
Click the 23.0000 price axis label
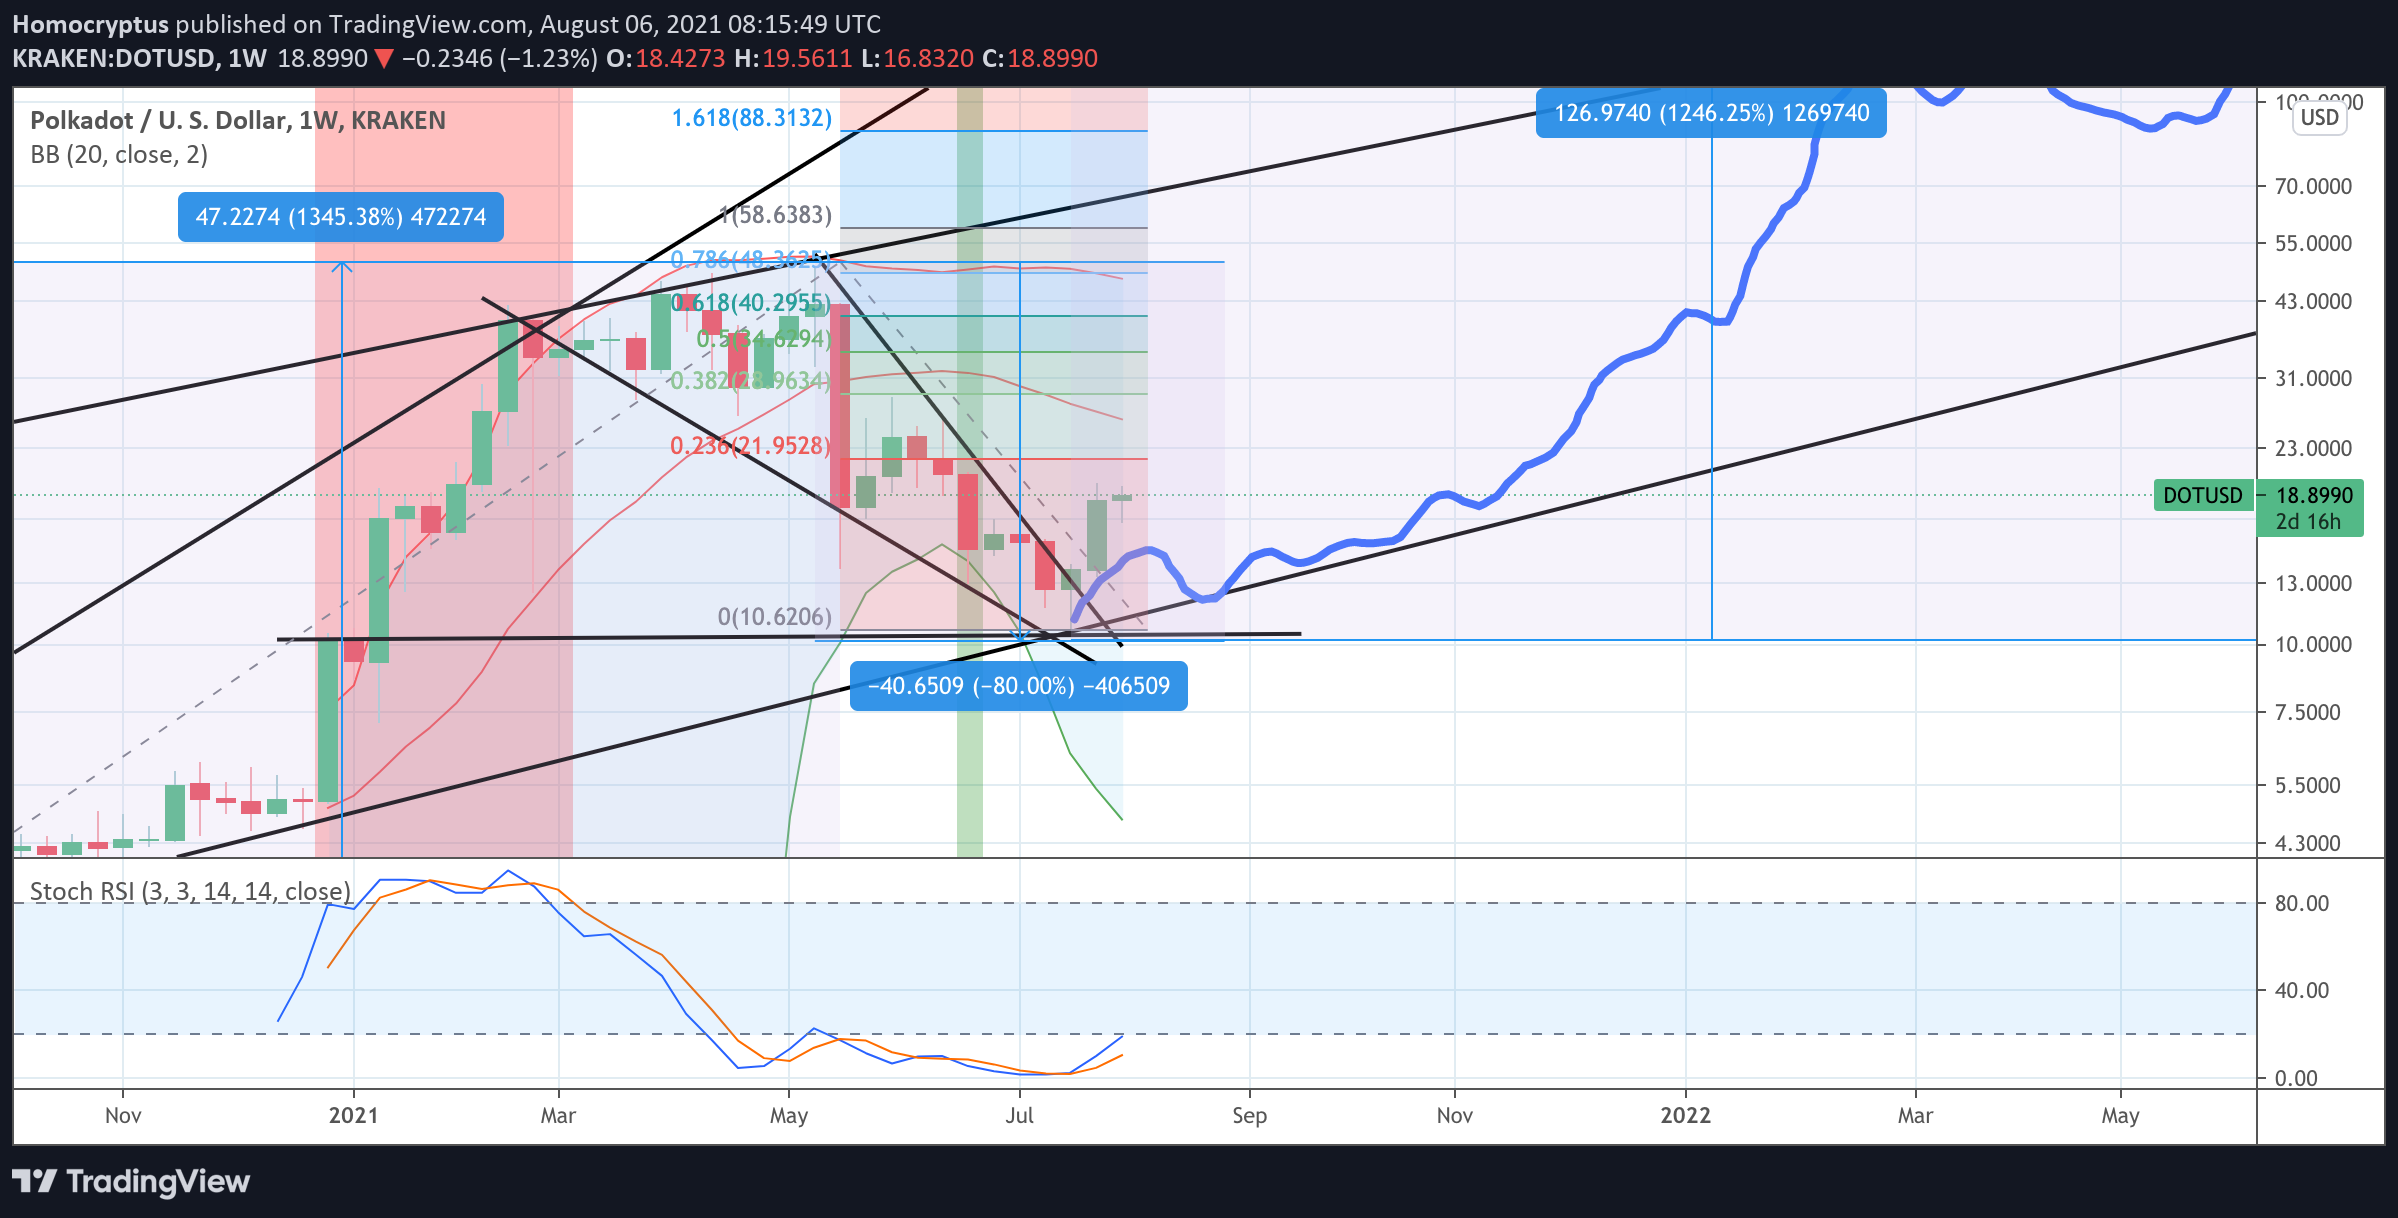(x=2313, y=448)
